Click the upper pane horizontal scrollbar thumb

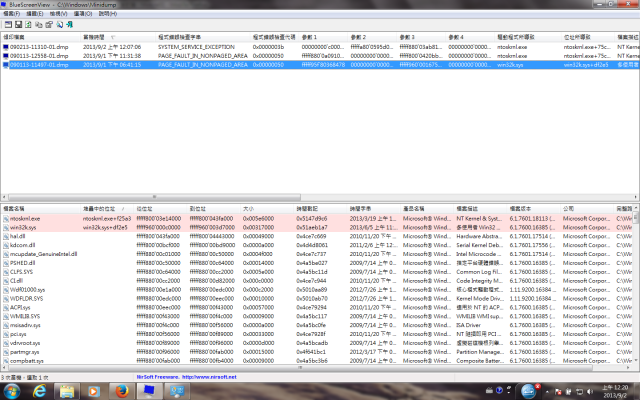[x=154, y=197]
